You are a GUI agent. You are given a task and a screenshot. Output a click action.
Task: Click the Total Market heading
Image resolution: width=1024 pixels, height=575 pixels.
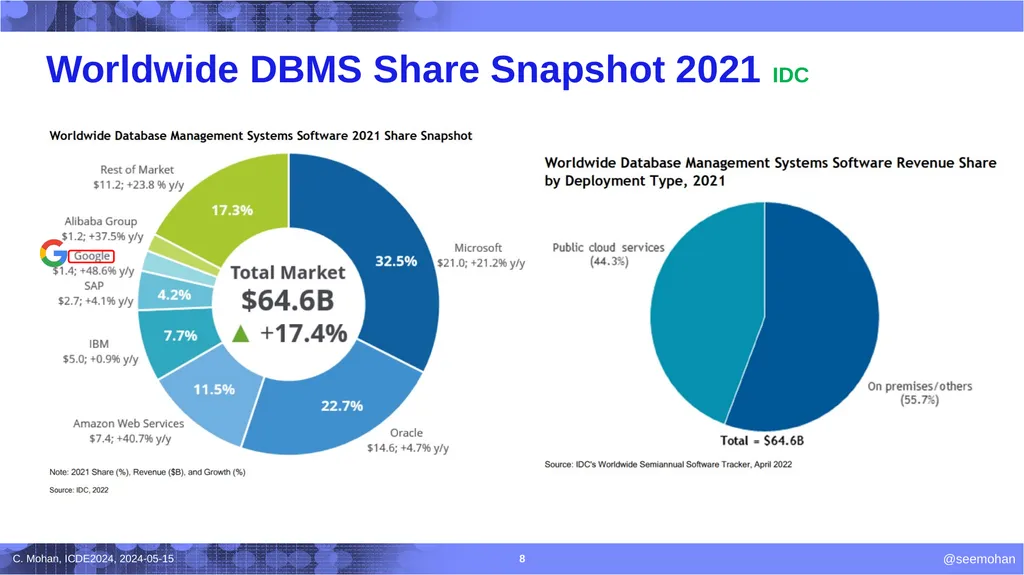(x=288, y=272)
